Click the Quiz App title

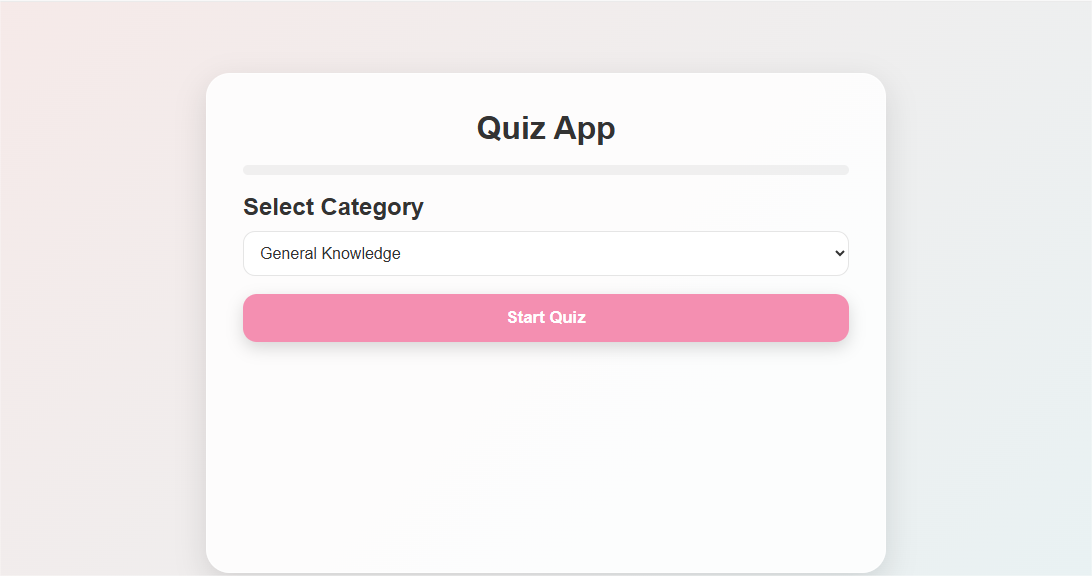tap(545, 128)
